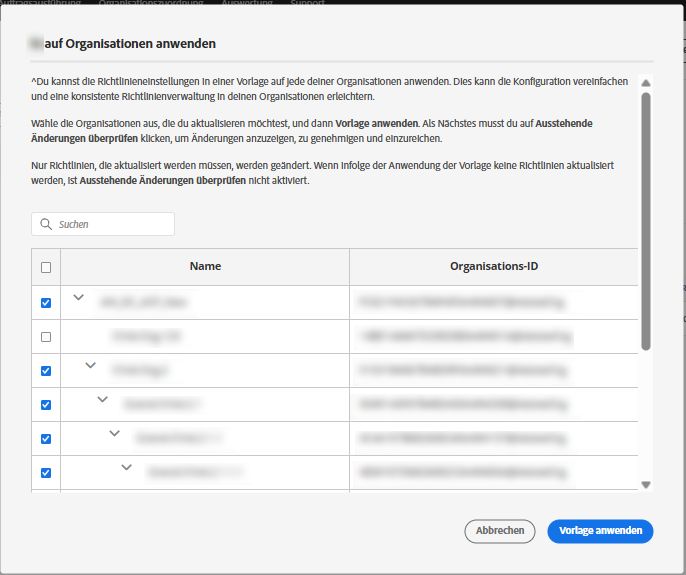
Task: Tick the select-all checkbox in the table header
Action: [46, 267]
